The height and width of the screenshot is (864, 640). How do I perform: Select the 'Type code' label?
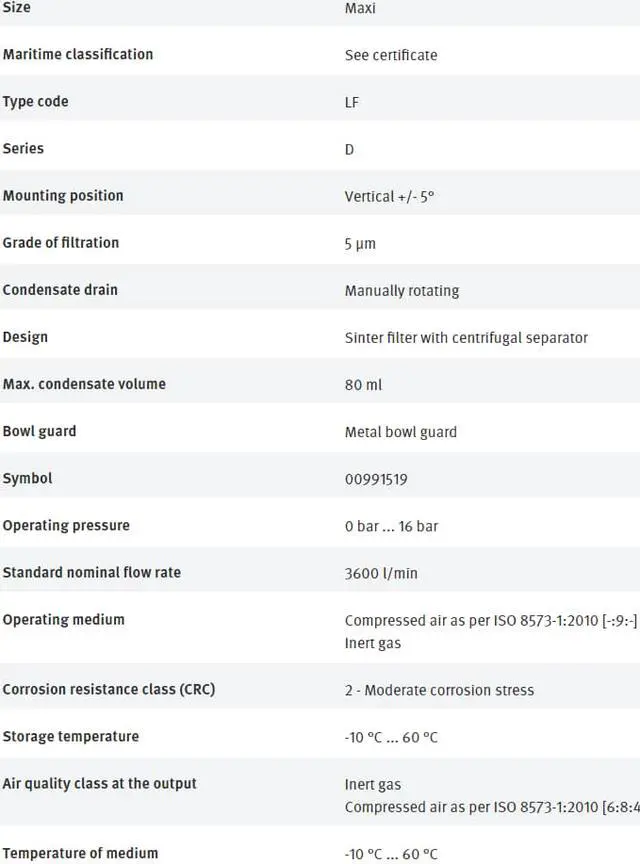(36, 101)
